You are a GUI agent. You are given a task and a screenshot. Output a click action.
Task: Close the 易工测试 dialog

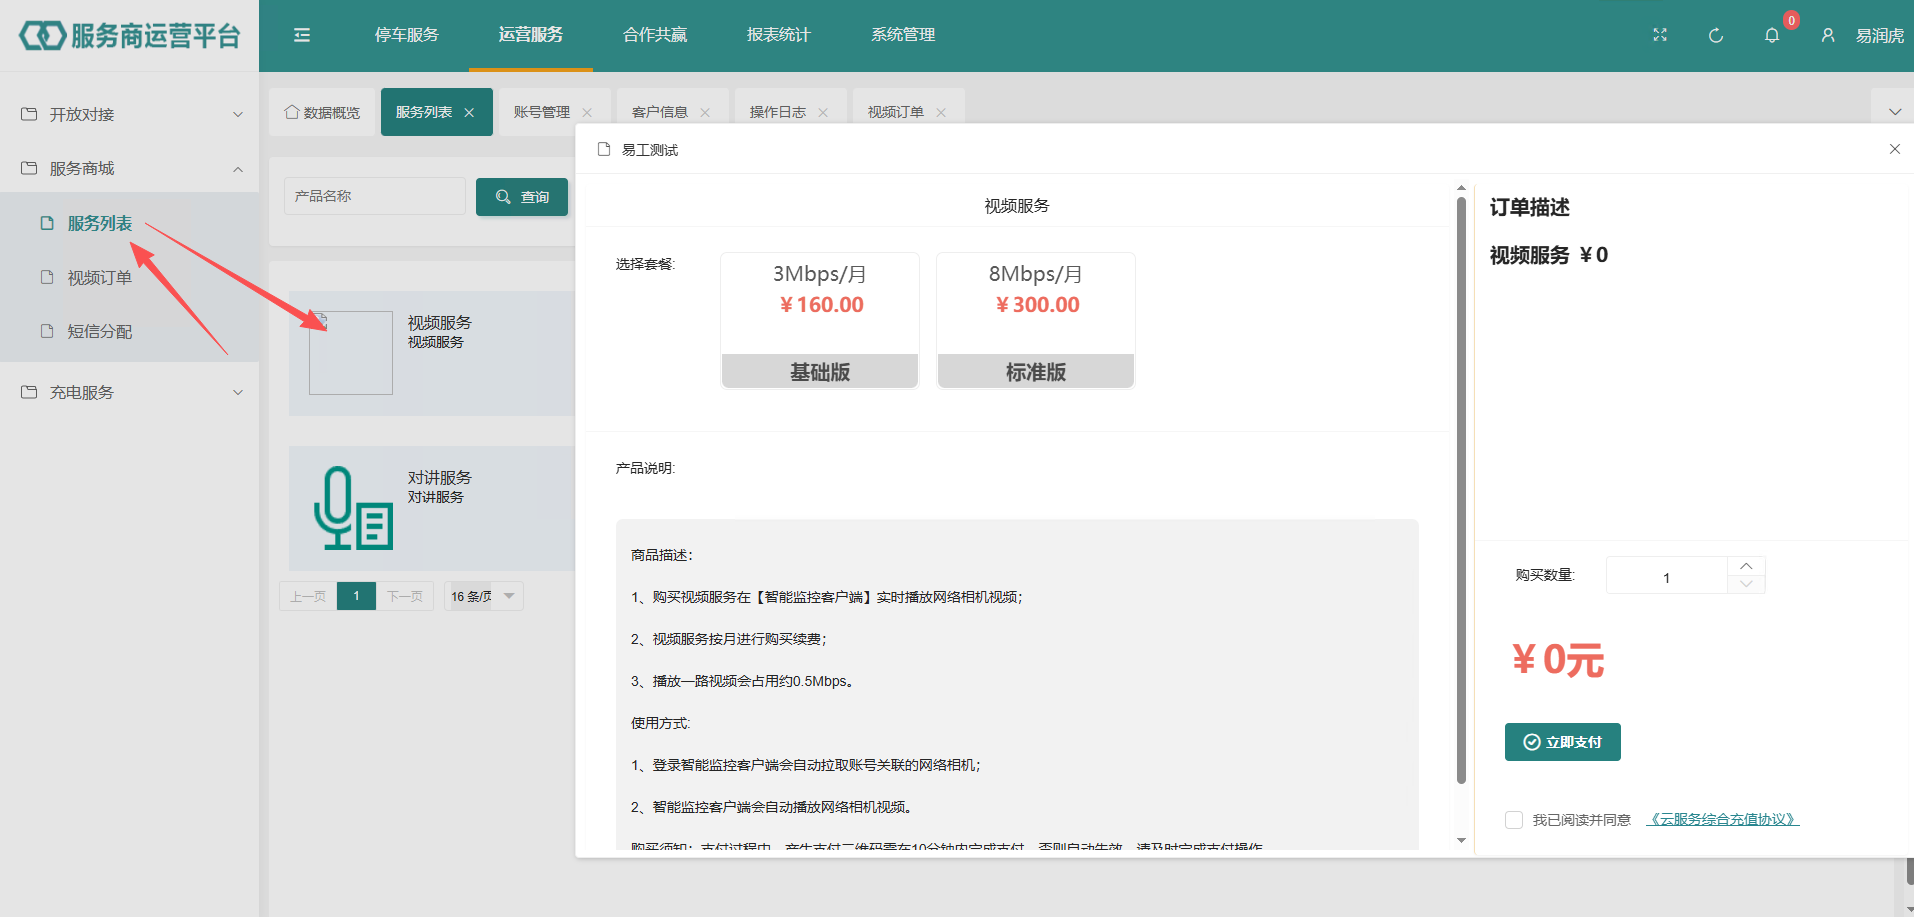click(1894, 149)
